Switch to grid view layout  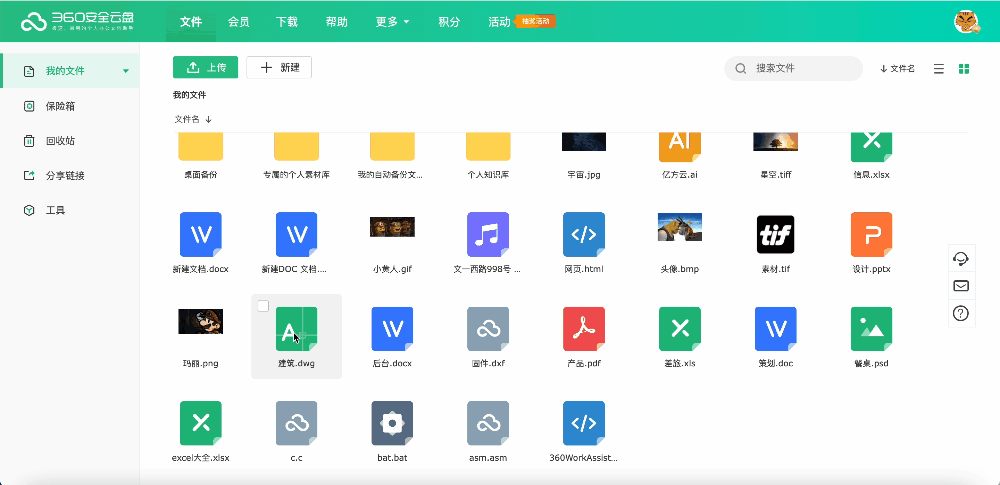coord(964,69)
